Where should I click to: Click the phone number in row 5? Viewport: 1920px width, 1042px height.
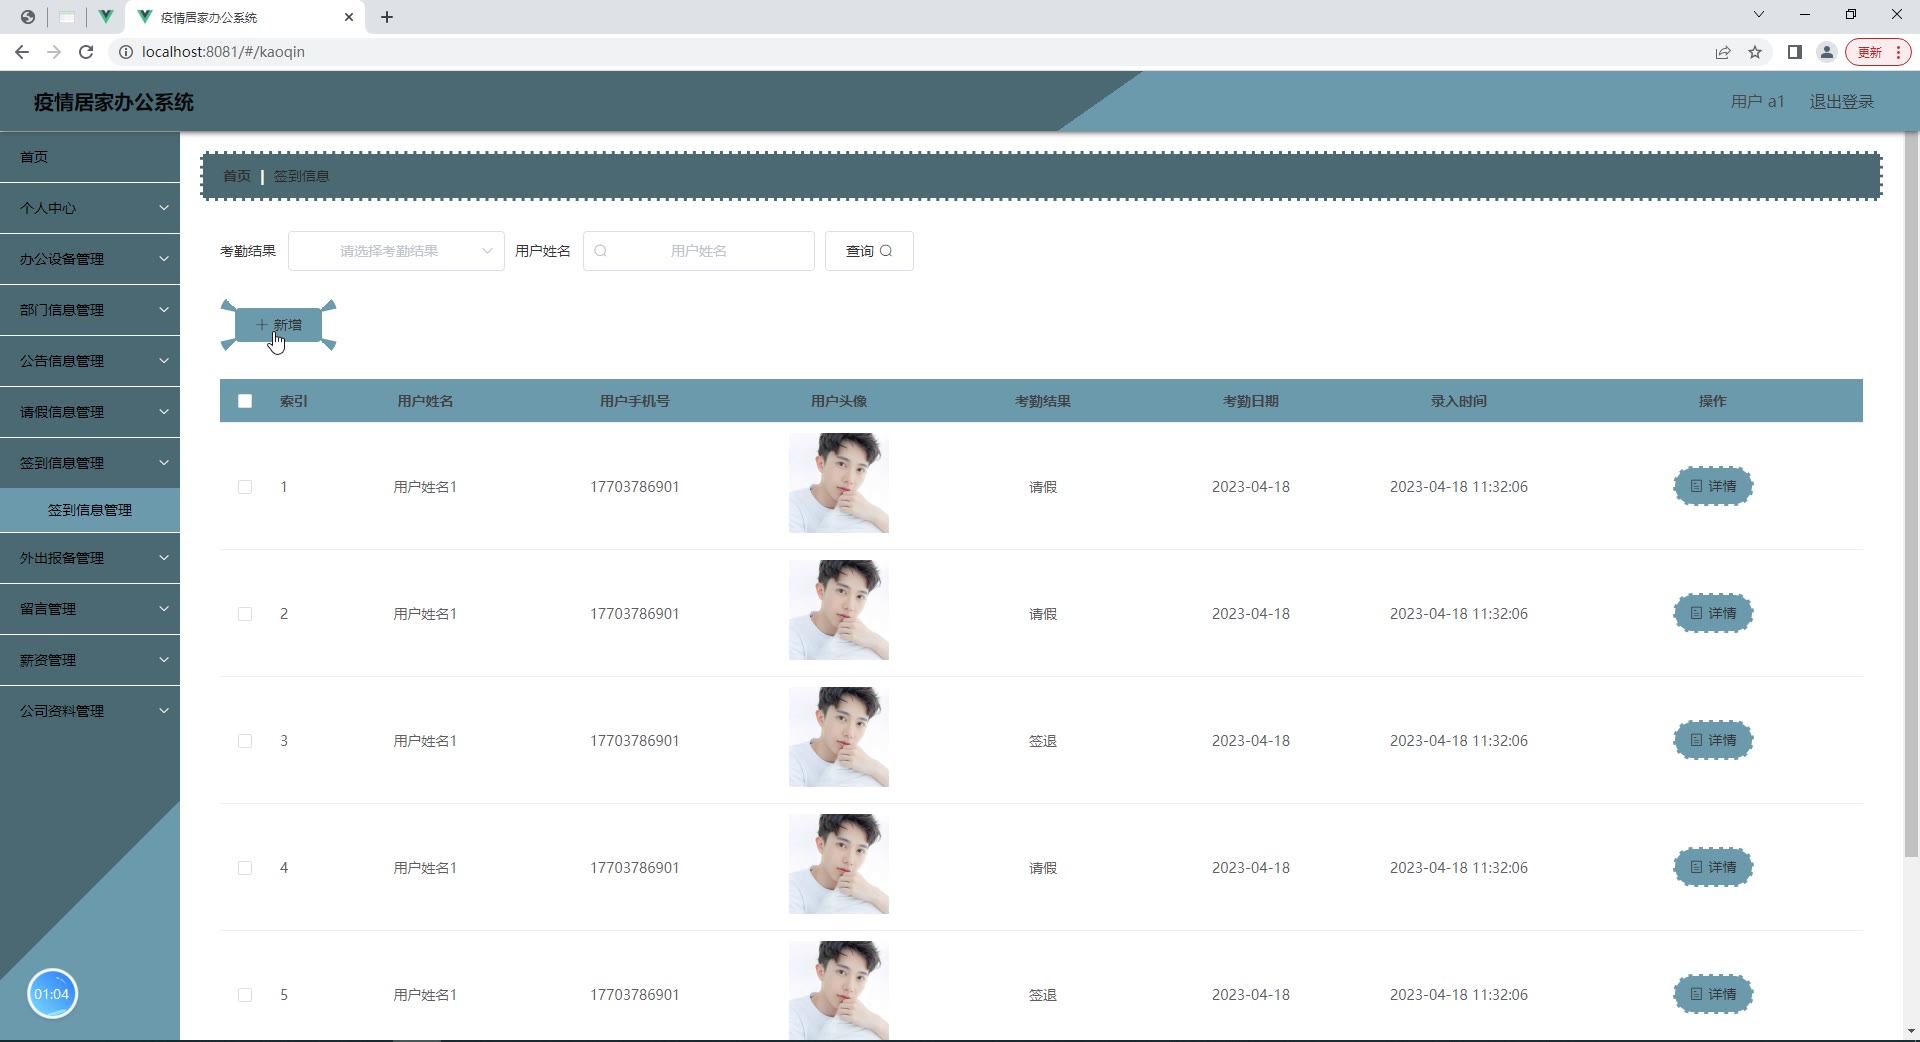(635, 995)
